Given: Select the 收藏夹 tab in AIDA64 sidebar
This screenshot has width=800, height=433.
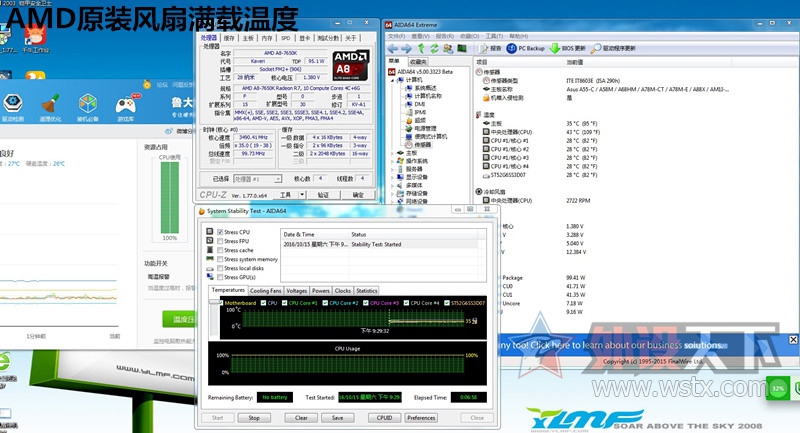Looking at the screenshot, I should (418, 62).
